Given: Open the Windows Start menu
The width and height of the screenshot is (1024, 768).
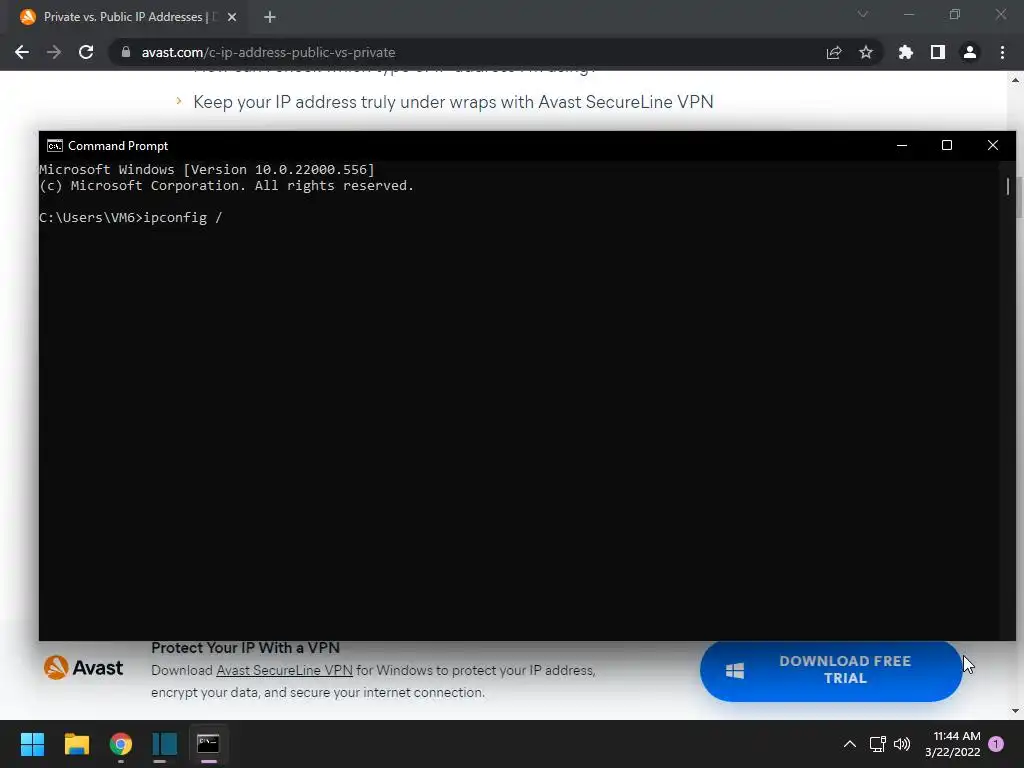Looking at the screenshot, I should pos(32,744).
